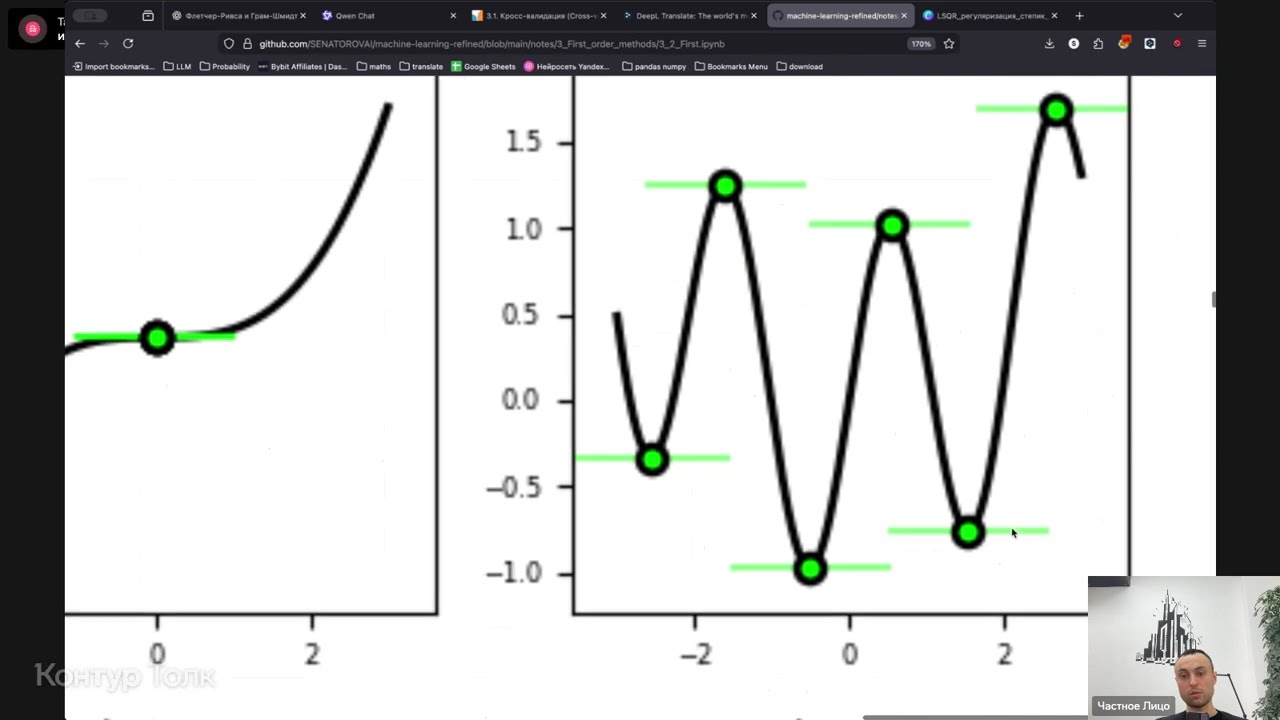This screenshot has width=1280, height=720.
Task: Open the Firefox View icon
Action: coord(148,15)
